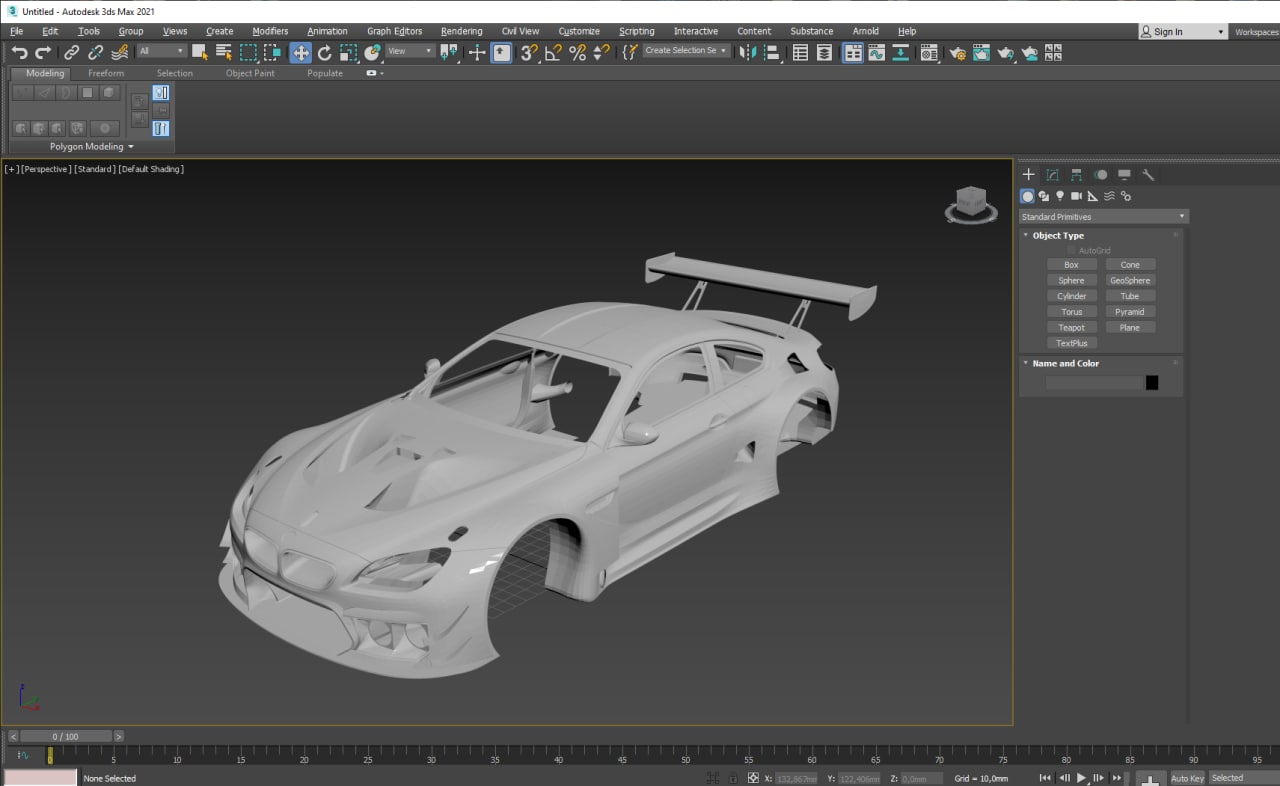Switch to the Freeform ribbon tab

[106, 73]
